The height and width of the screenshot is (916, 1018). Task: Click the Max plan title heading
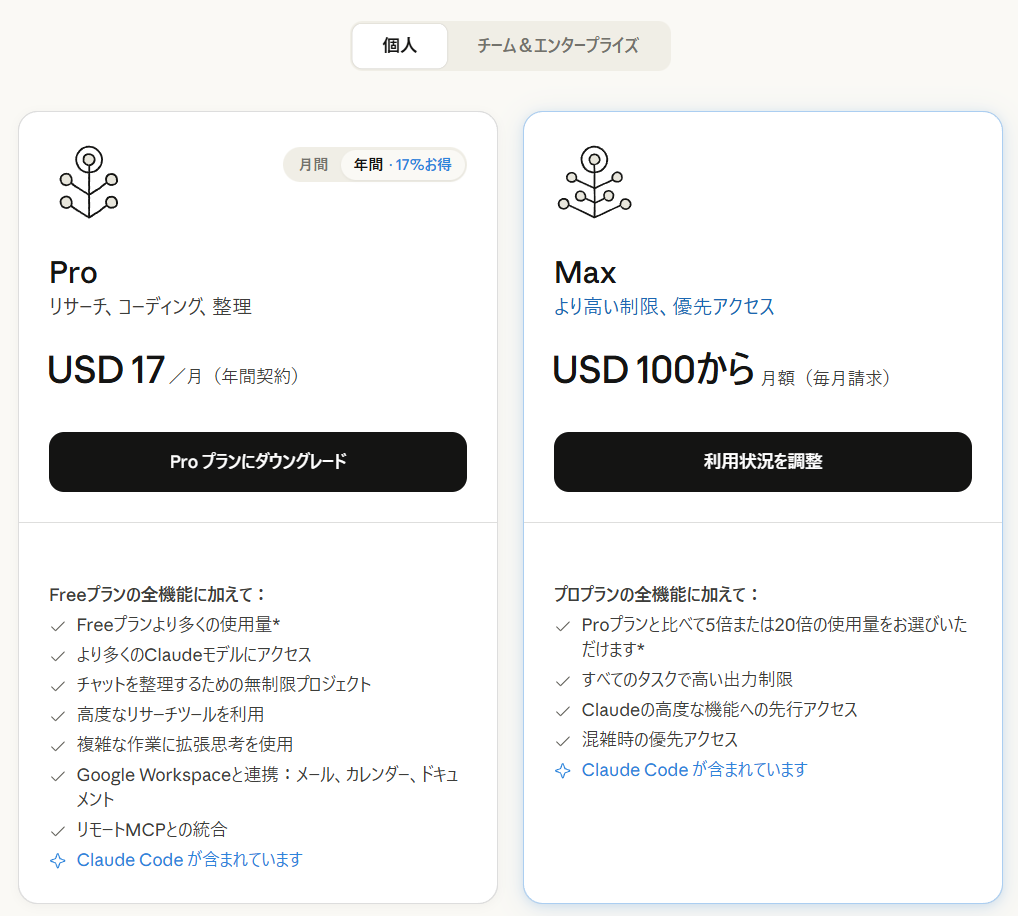tap(585, 272)
